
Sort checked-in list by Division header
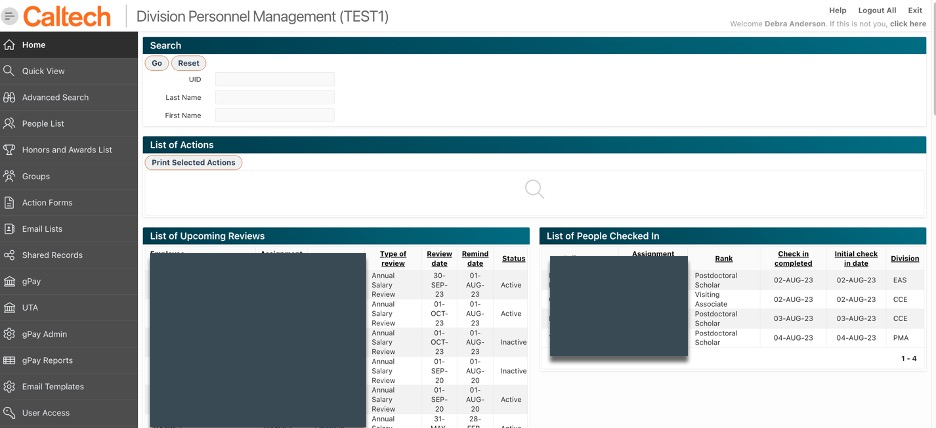[904, 258]
